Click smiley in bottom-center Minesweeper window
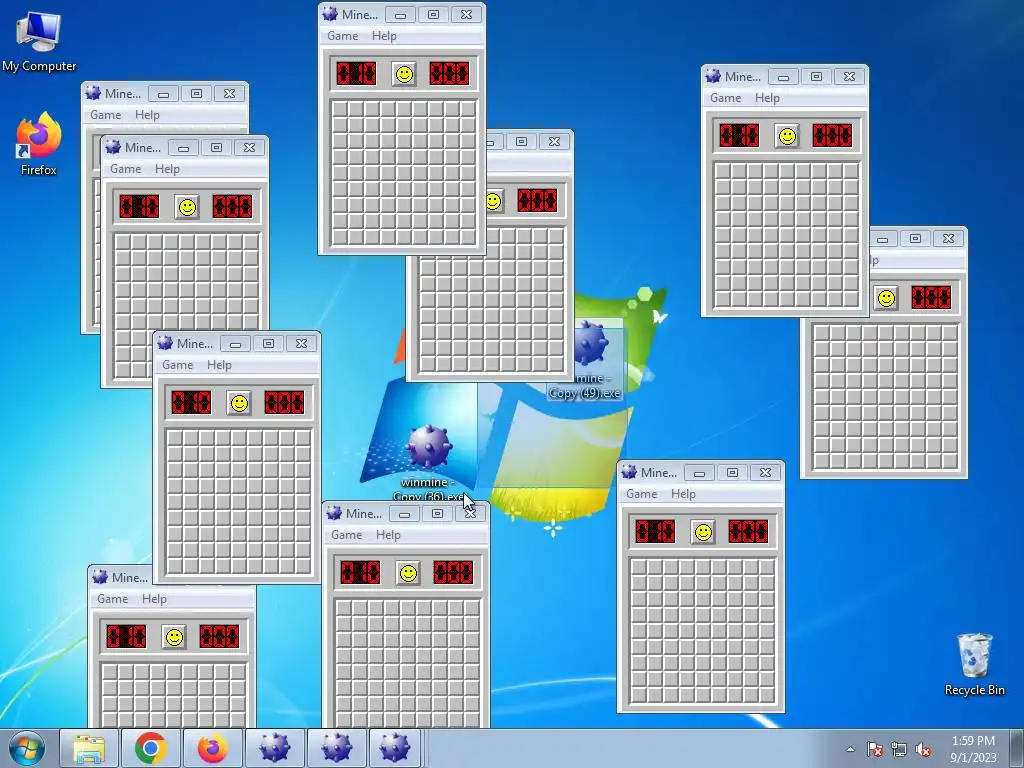Viewport: 1024px width, 768px height. tap(408, 573)
